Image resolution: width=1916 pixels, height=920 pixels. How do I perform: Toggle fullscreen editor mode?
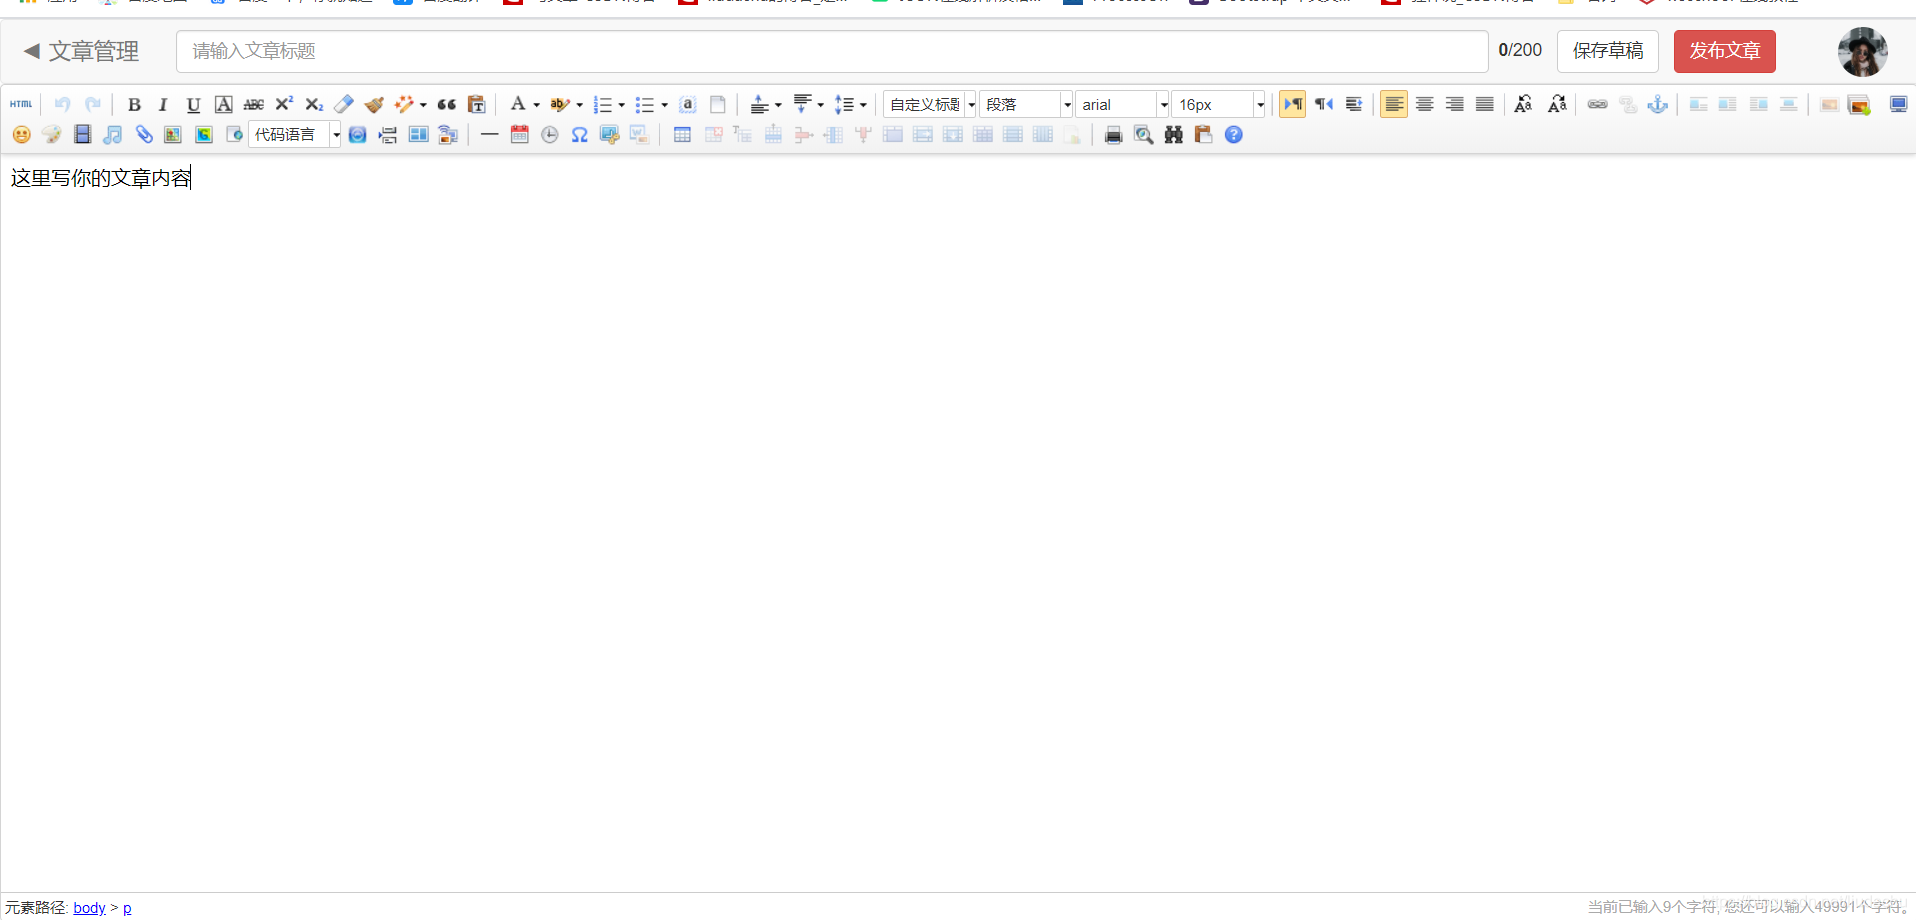[1898, 104]
